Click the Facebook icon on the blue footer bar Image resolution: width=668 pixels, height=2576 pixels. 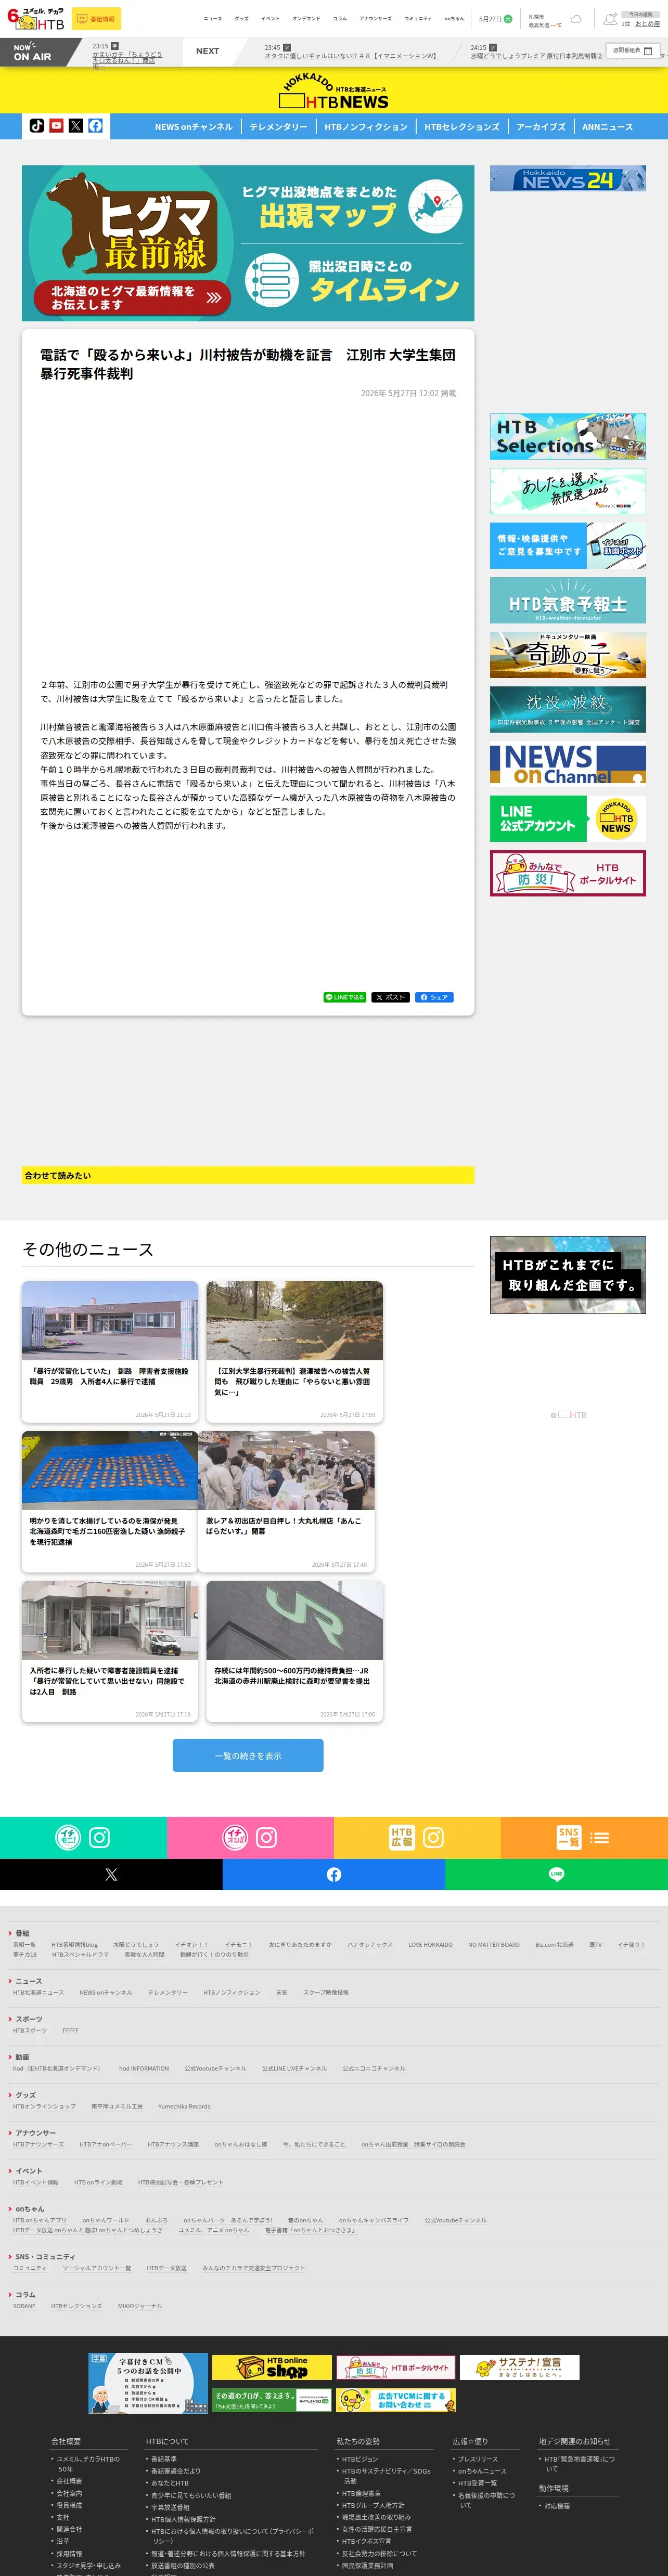click(334, 1874)
